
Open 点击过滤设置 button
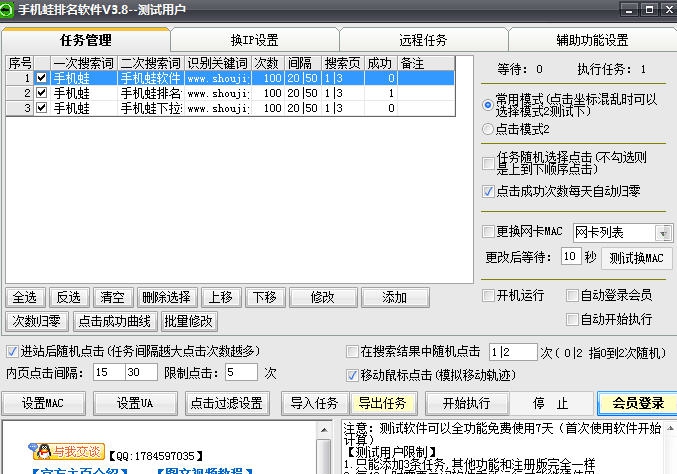(227, 403)
